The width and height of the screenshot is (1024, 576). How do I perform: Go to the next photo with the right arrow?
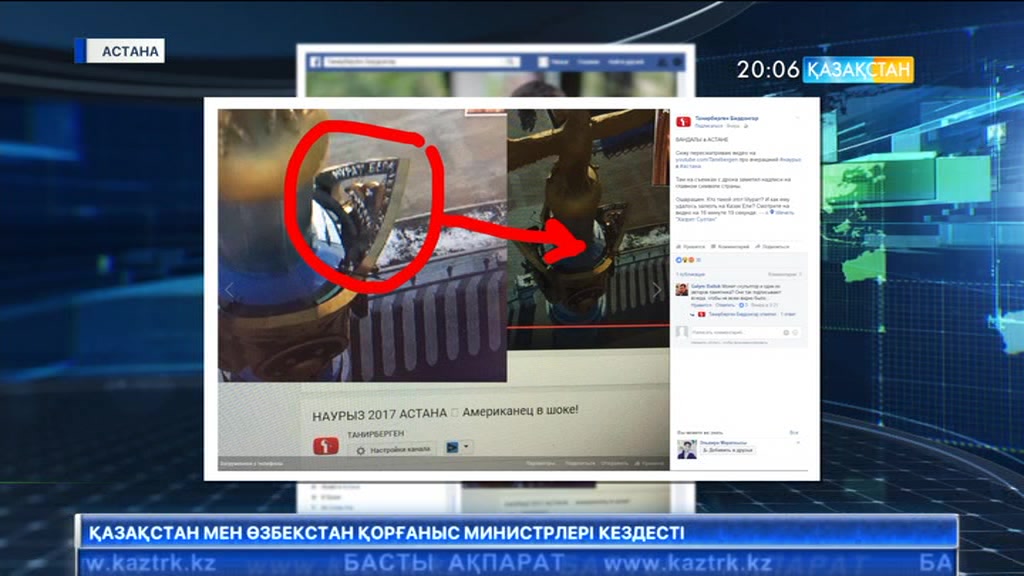point(657,290)
